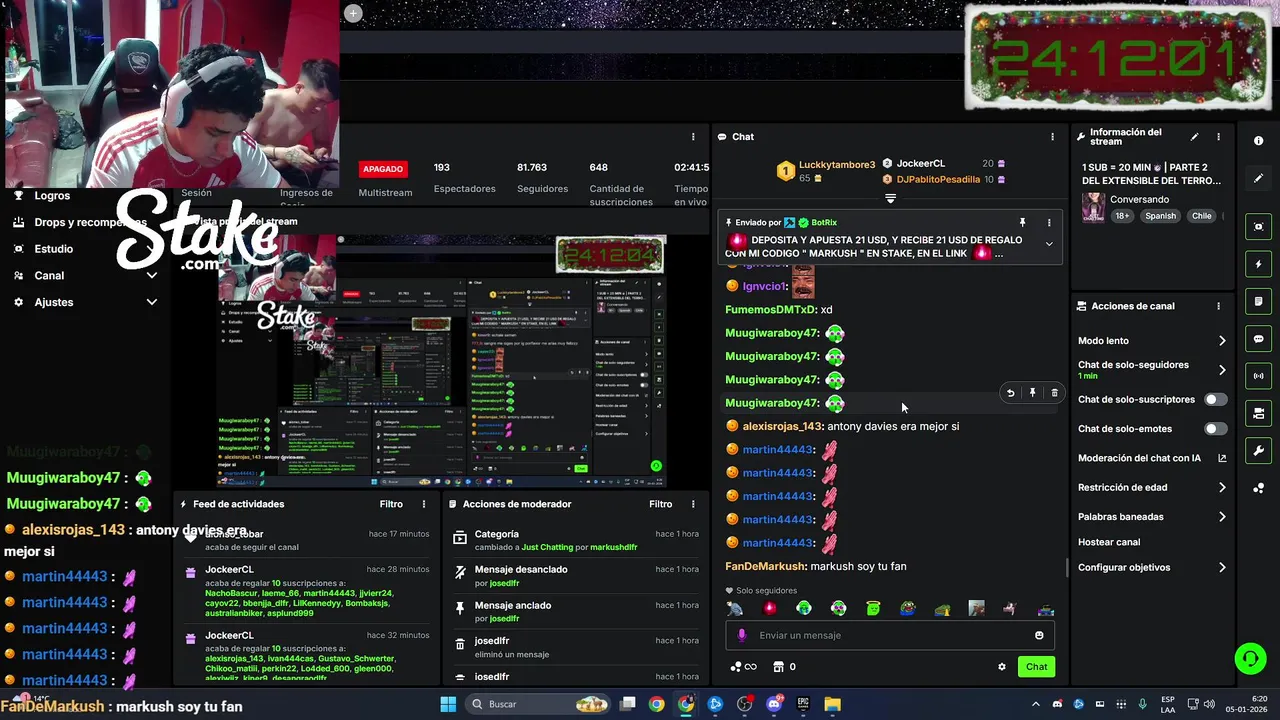
Task: Open Feed de actividades three-dot menu
Action: (x=424, y=504)
